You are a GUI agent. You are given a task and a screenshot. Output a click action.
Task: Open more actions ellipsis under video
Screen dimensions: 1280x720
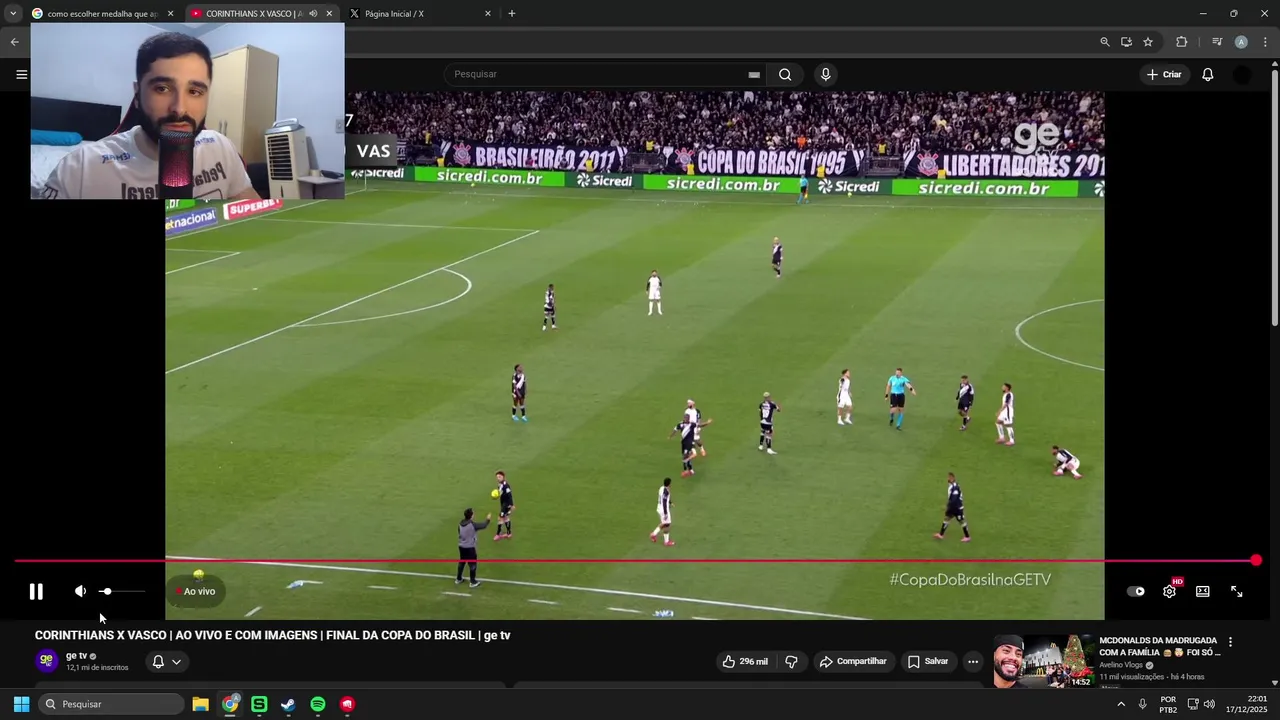[973, 661]
